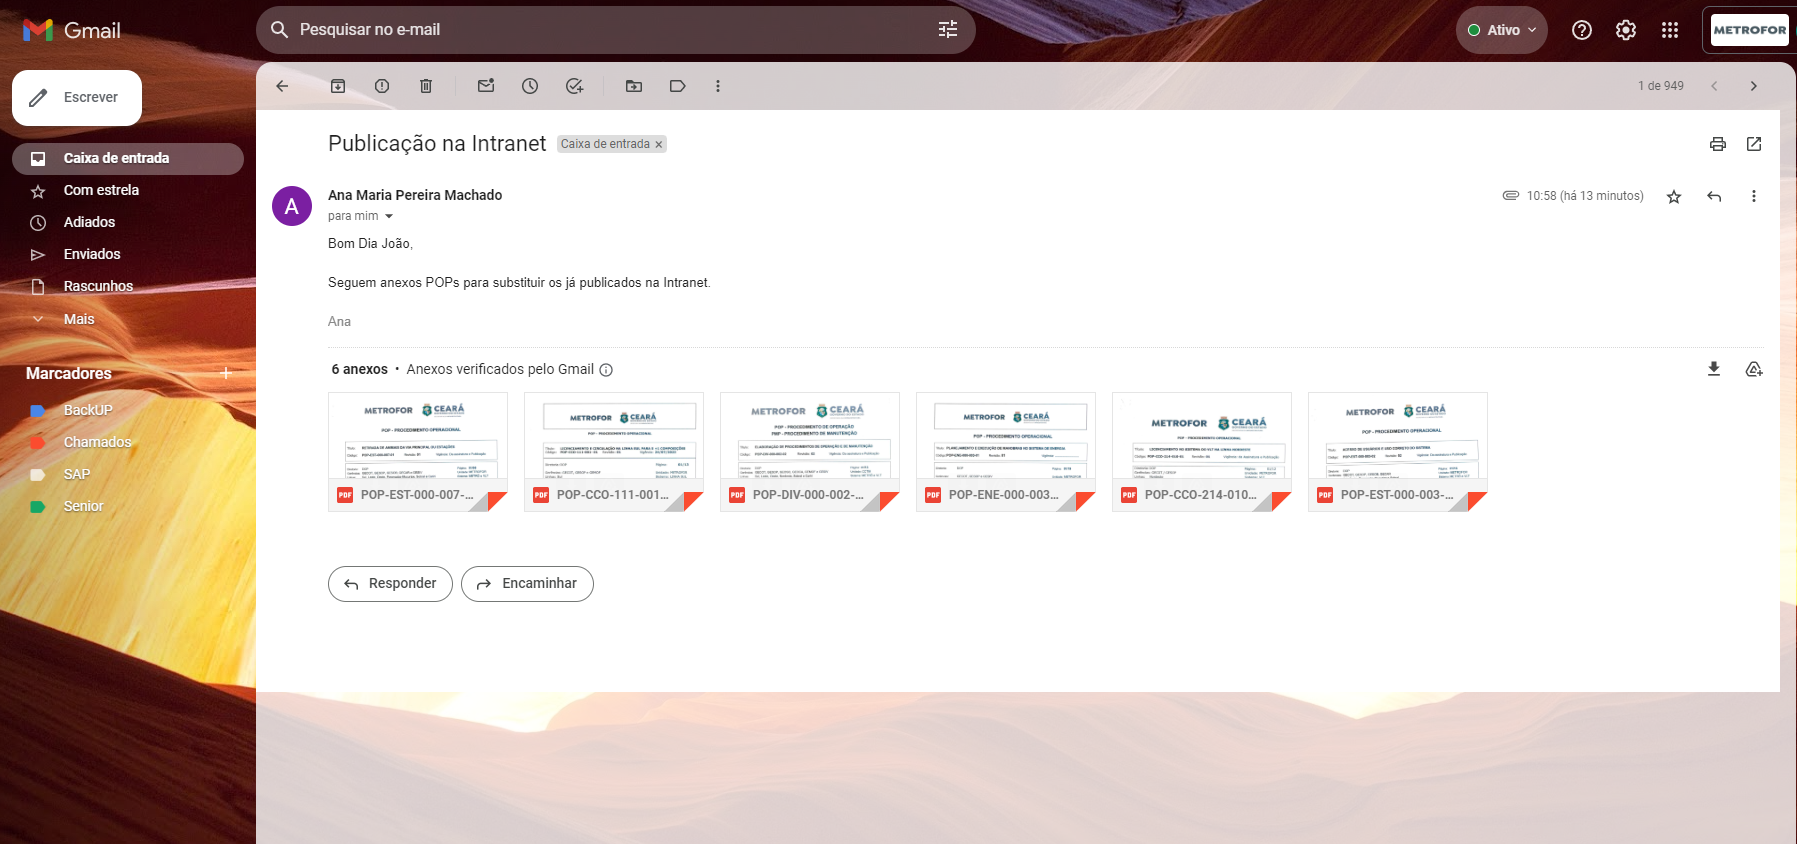Click the sender avatar A
Image resolution: width=1797 pixels, height=844 pixels.
click(292, 206)
